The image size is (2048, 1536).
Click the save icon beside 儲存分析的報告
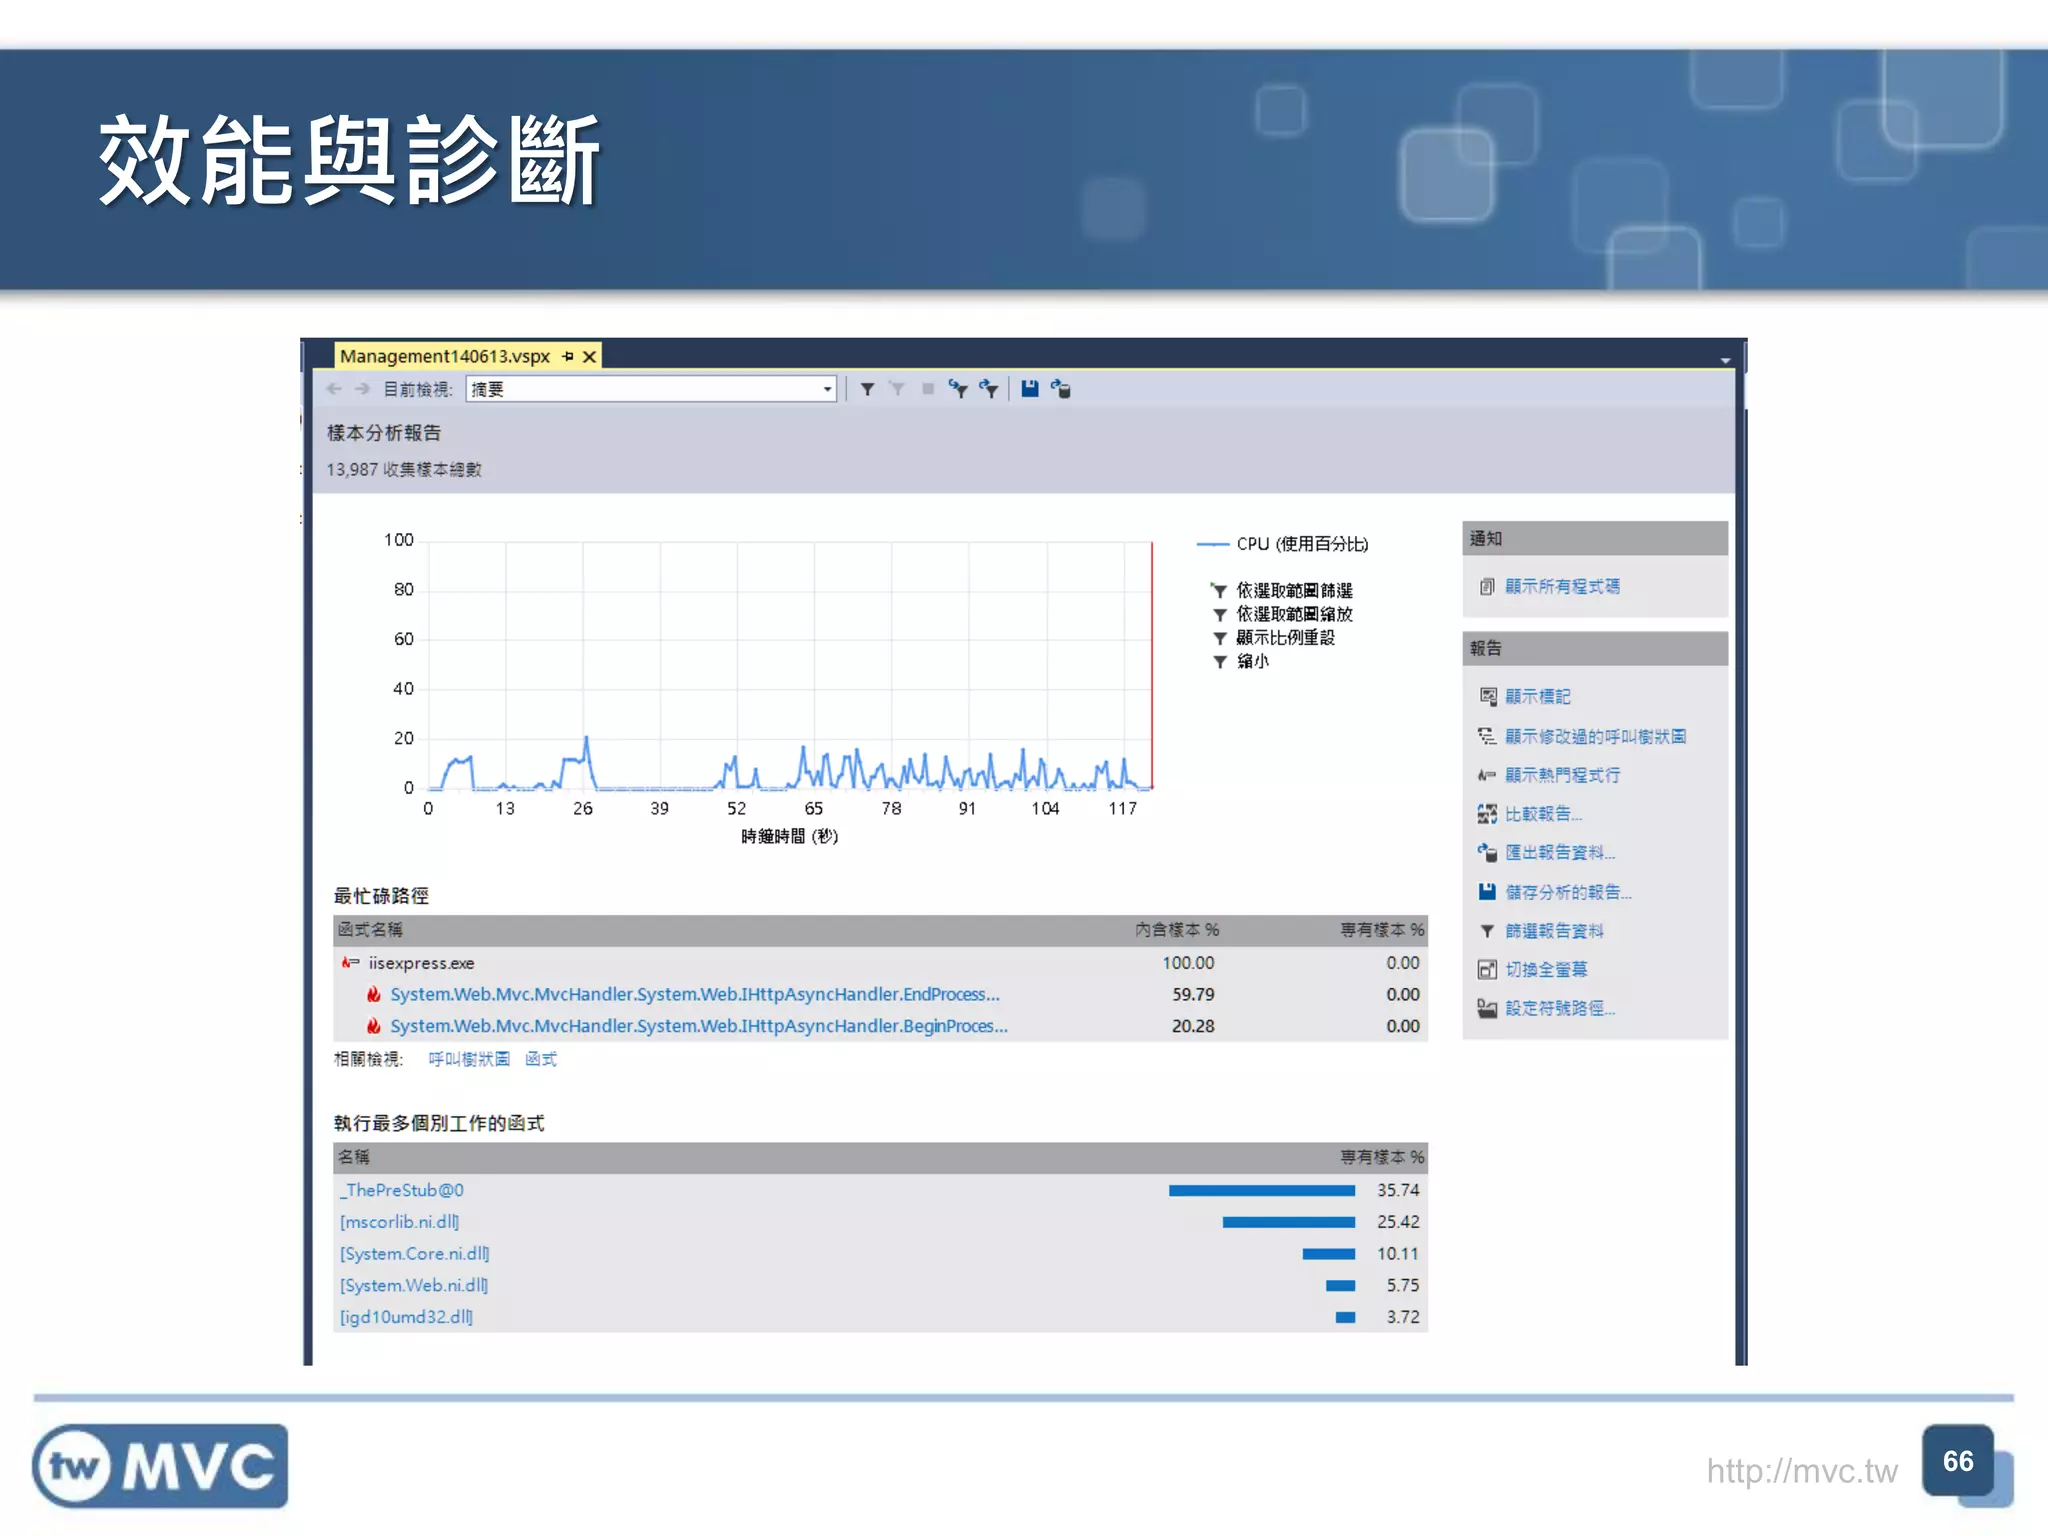1488,892
